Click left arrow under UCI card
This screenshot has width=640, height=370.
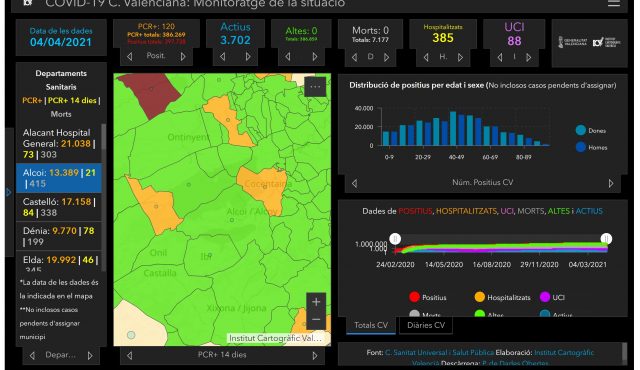pos(500,58)
